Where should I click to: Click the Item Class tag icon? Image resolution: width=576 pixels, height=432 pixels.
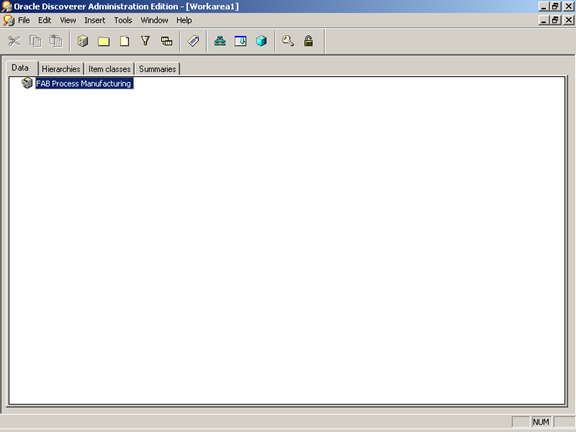click(x=193, y=41)
